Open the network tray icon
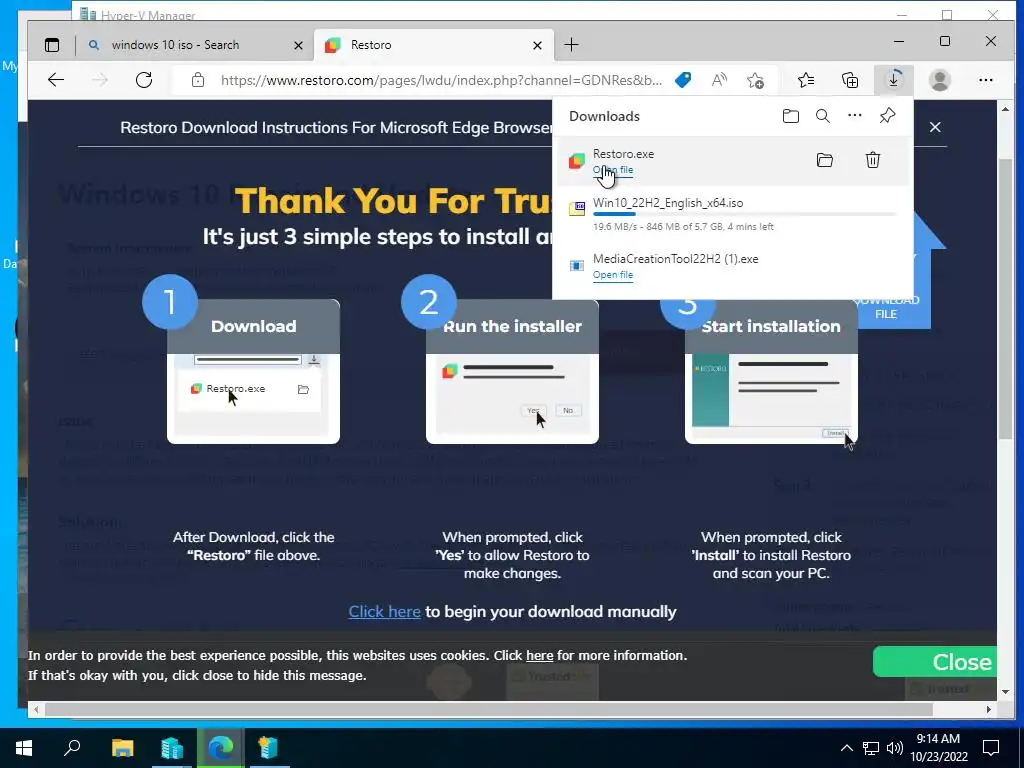The width and height of the screenshot is (1024, 768). (871, 748)
